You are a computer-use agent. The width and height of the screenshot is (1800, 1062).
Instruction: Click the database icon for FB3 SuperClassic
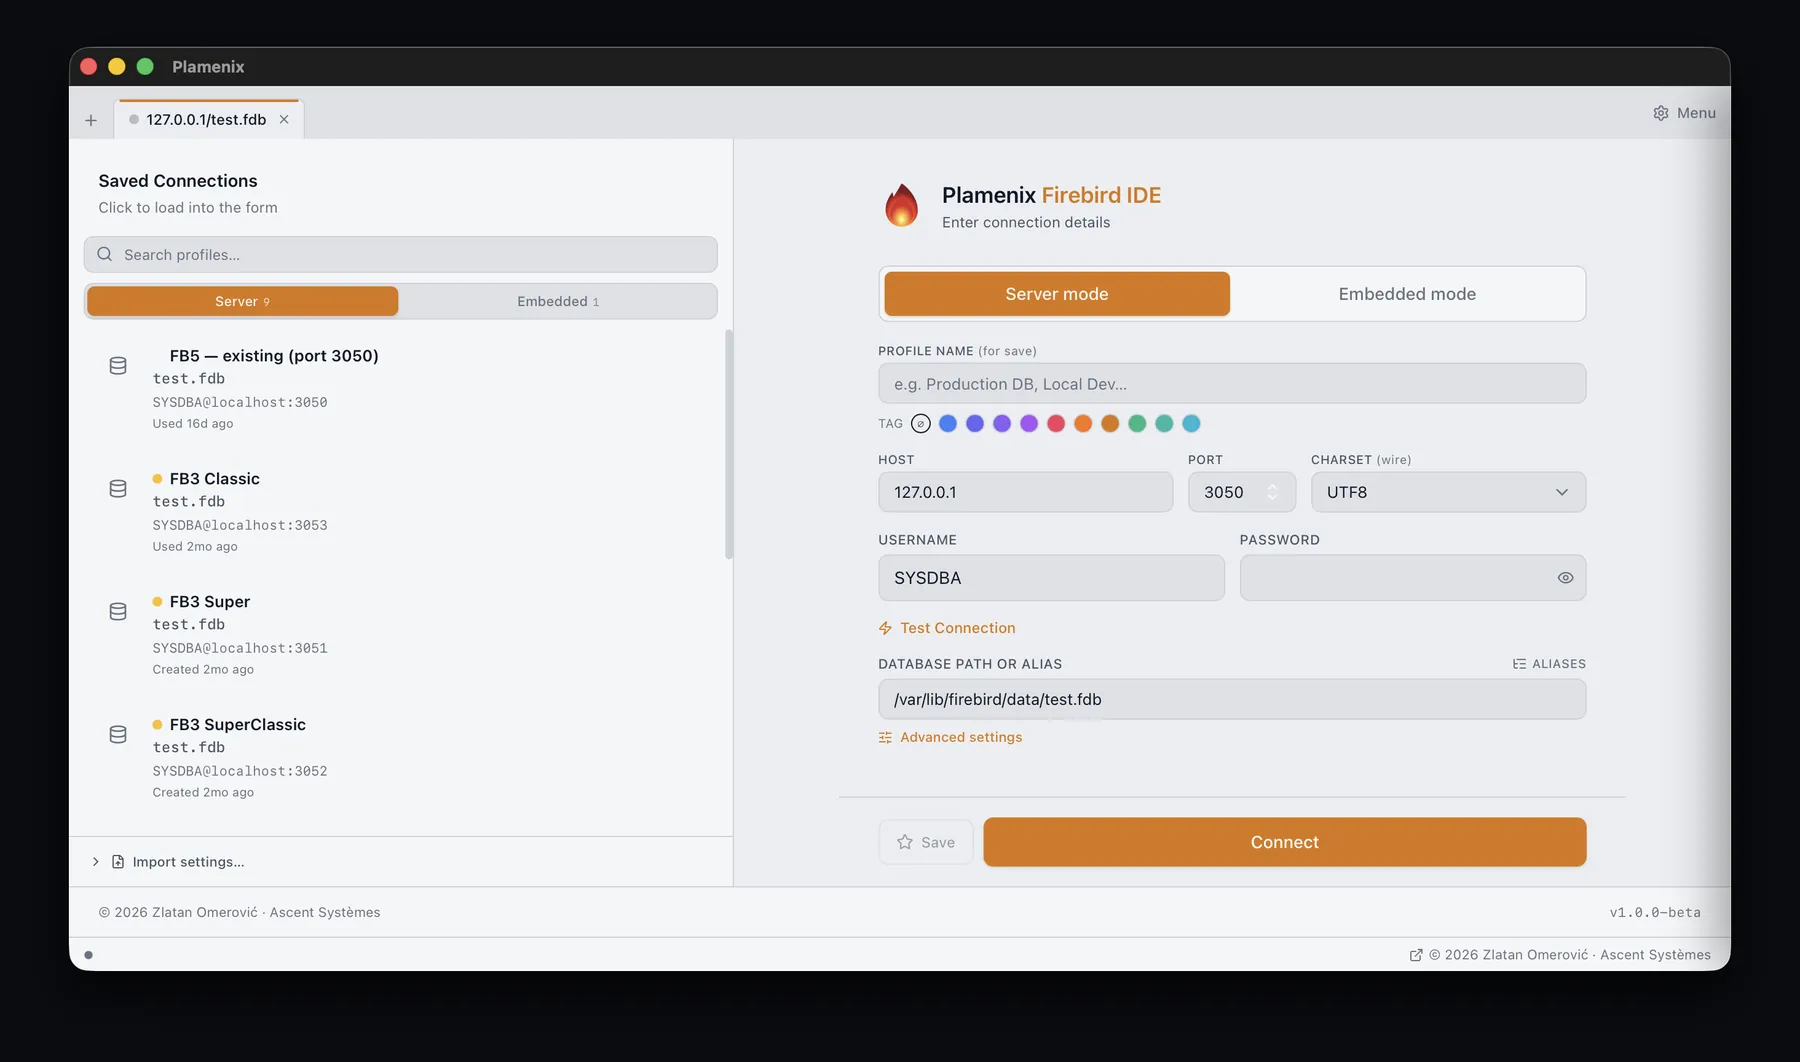(x=118, y=735)
